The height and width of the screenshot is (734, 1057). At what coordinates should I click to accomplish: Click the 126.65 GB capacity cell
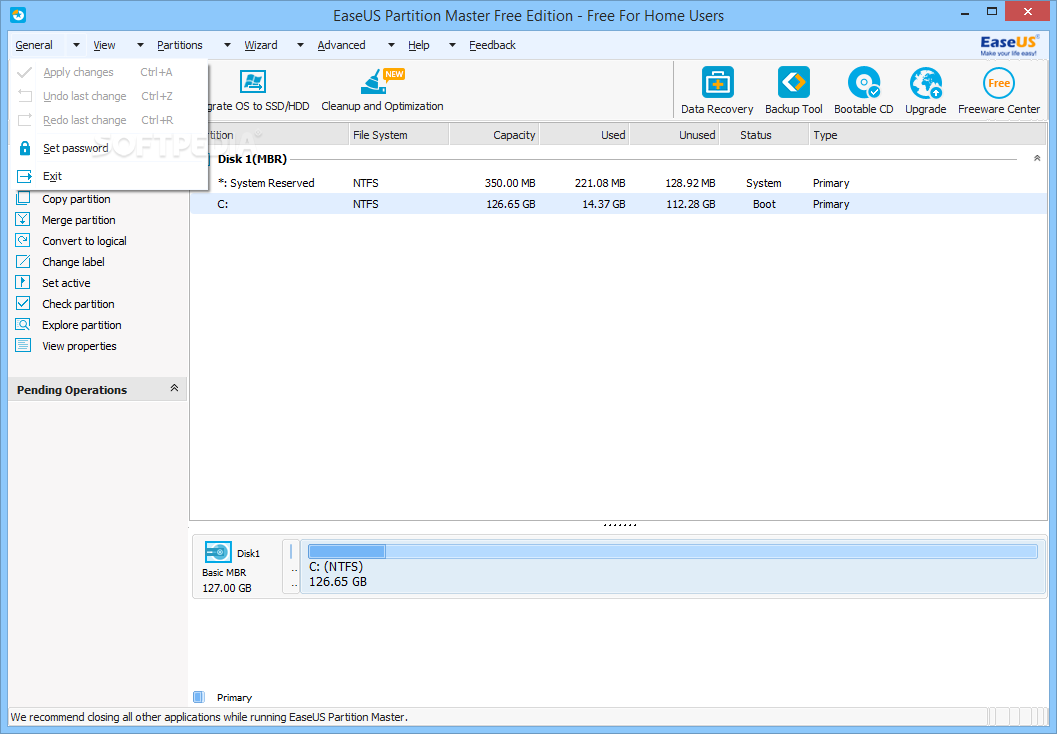tap(510, 204)
